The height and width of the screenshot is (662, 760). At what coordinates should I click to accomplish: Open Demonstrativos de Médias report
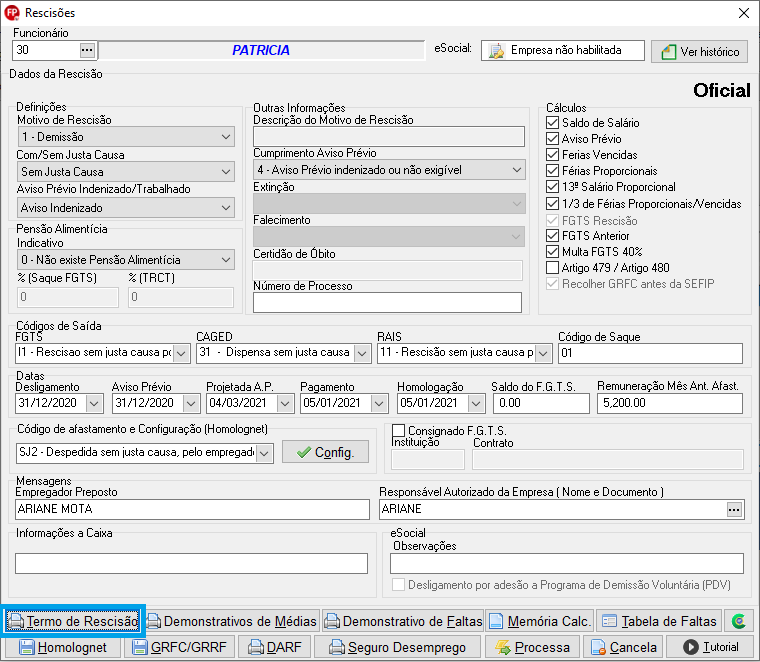pos(232,621)
